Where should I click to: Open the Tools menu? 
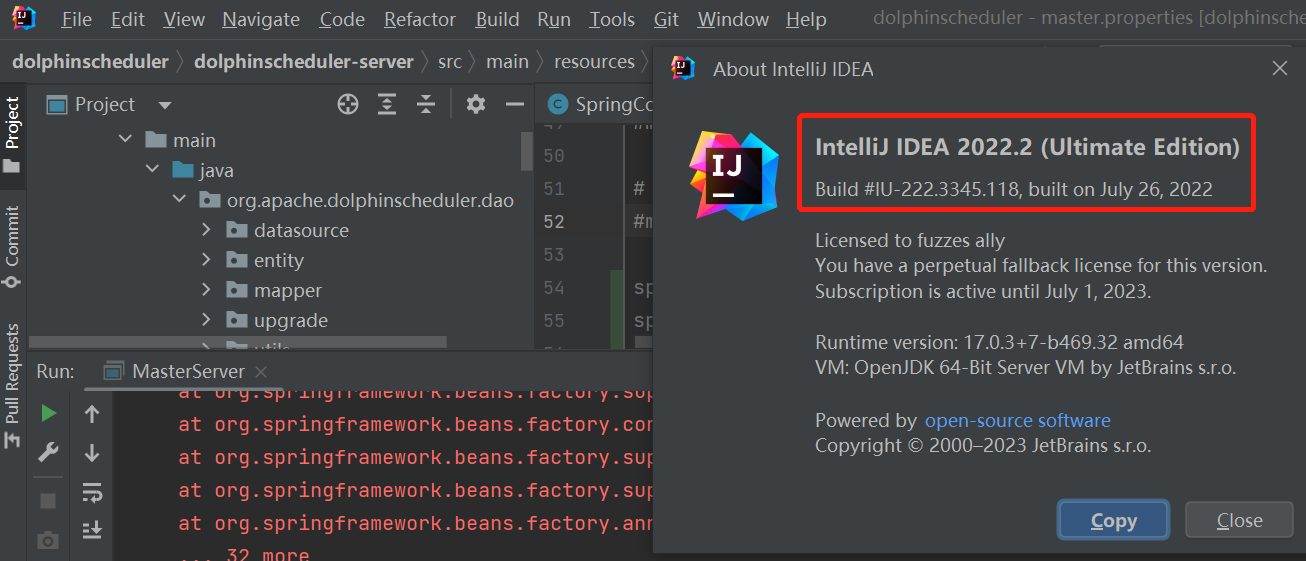[x=612, y=19]
